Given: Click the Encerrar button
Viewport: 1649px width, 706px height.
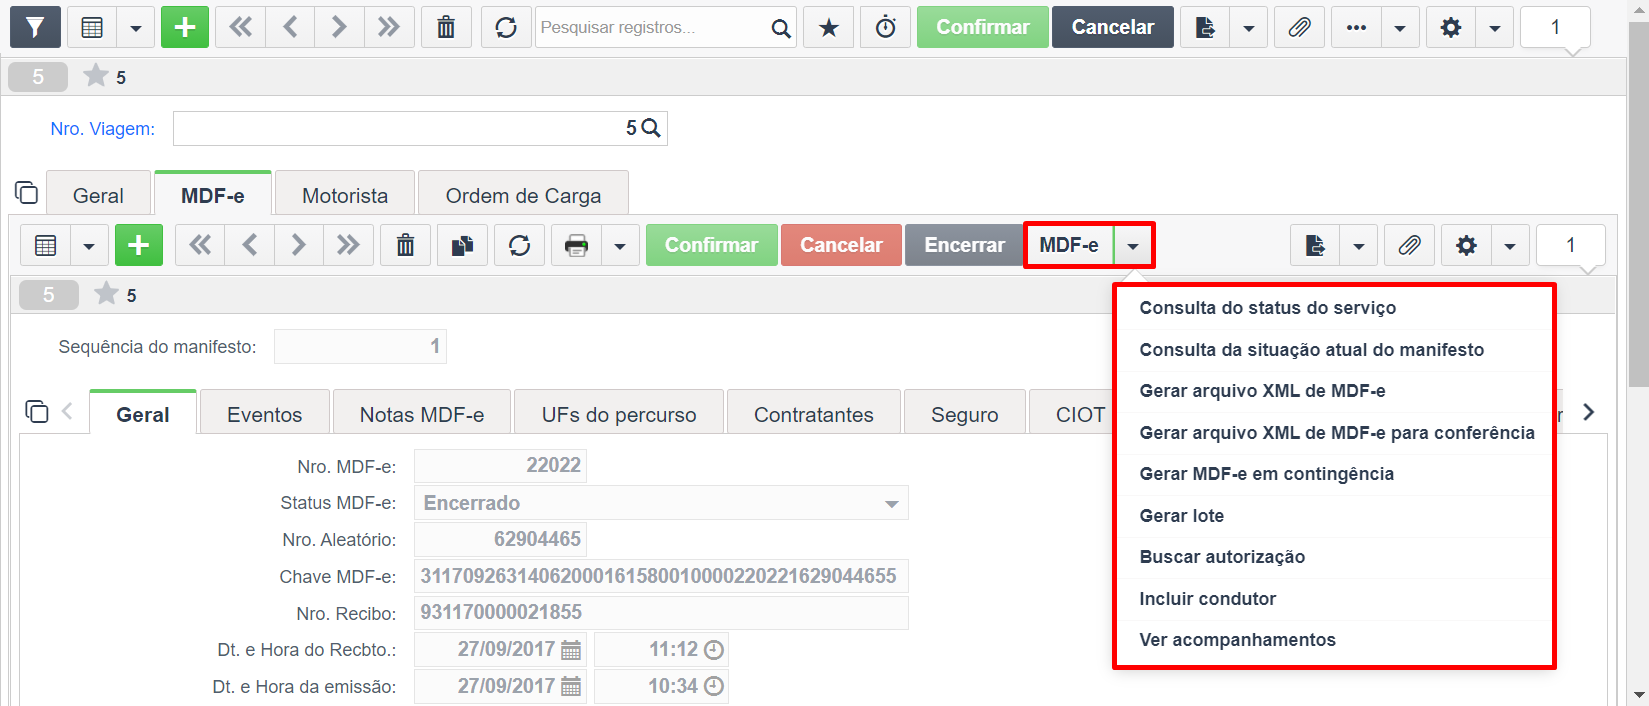Looking at the screenshot, I should (964, 245).
